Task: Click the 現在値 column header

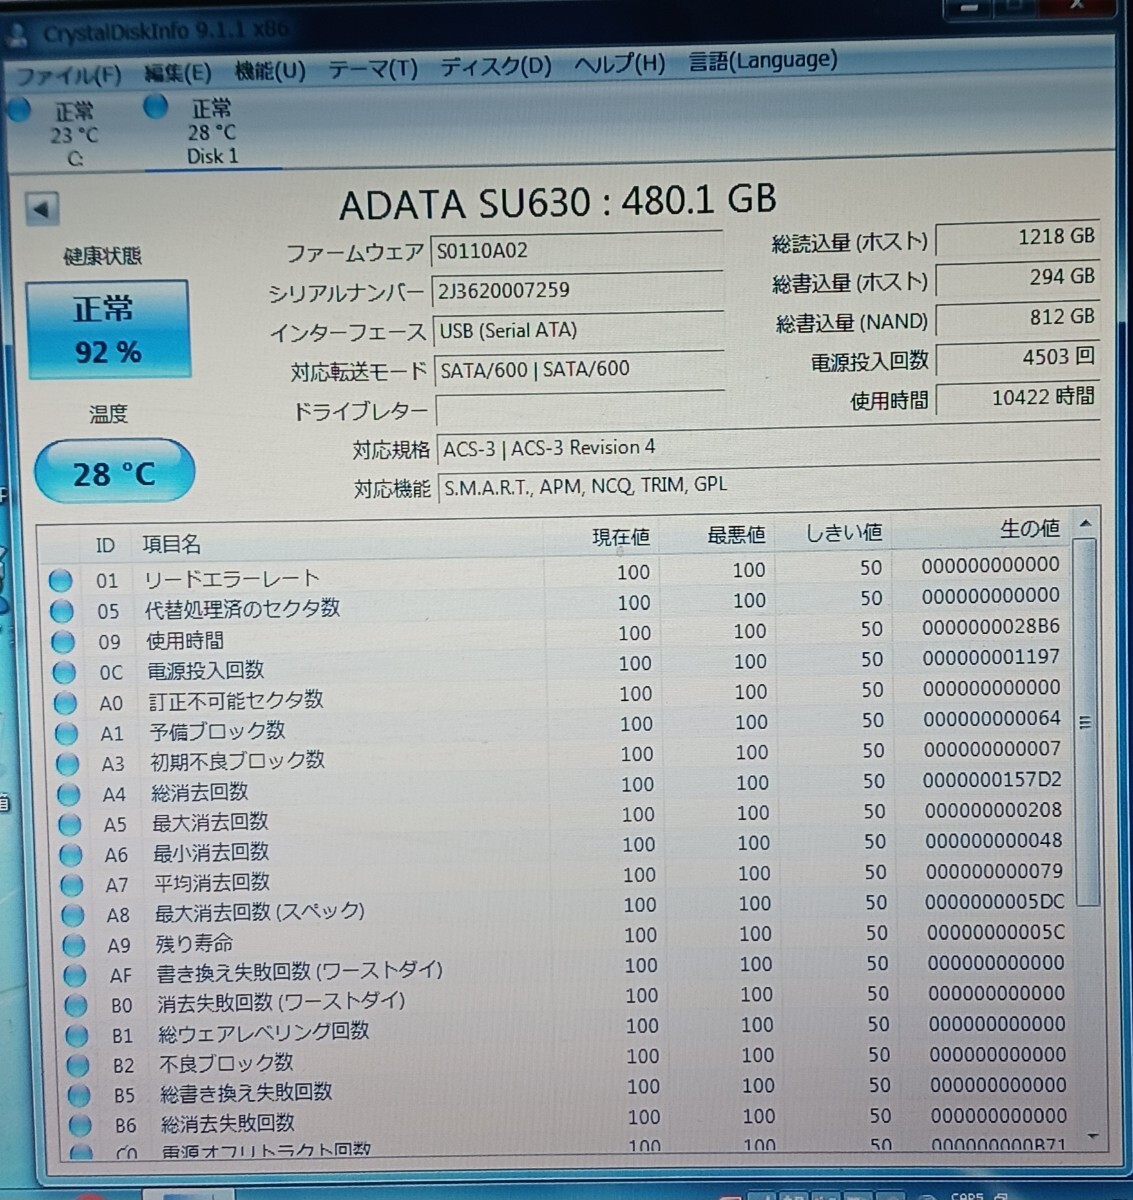Action: coord(620,537)
